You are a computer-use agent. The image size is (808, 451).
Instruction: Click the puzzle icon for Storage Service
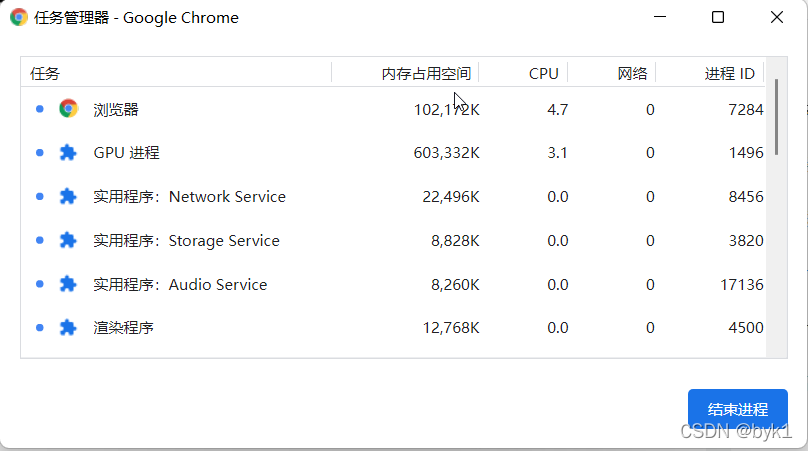click(x=68, y=241)
